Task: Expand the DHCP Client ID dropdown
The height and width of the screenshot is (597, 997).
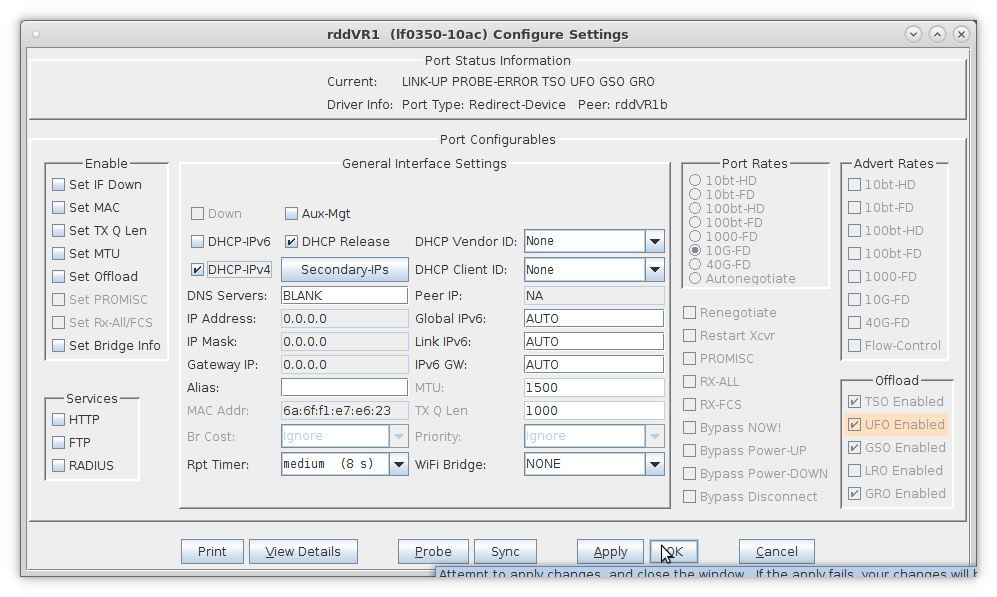Action: pyautogui.click(x=654, y=270)
